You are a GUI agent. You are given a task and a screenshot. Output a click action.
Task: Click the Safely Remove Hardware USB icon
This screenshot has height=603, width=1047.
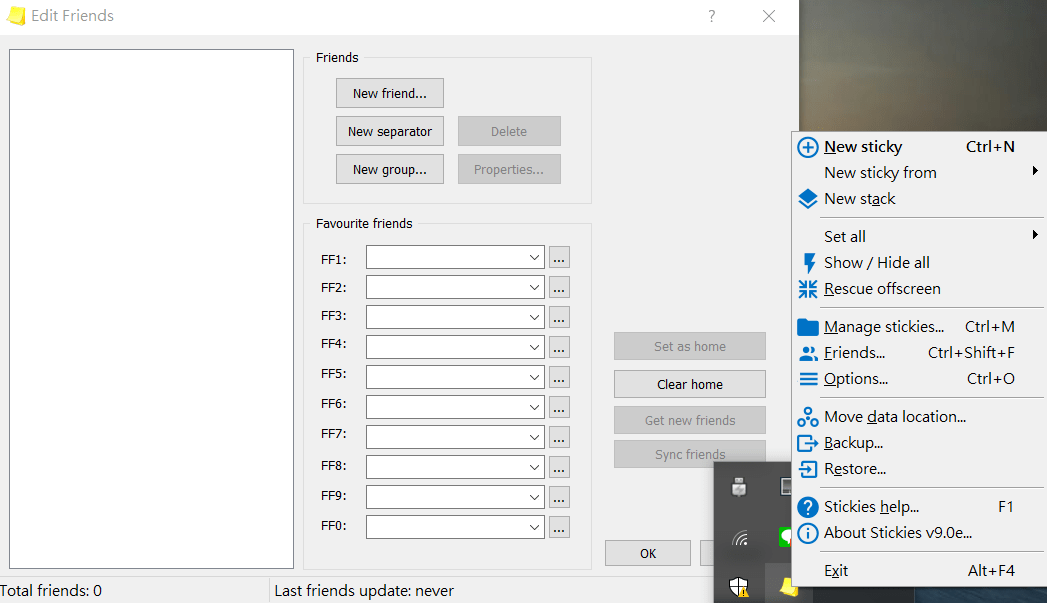click(x=739, y=488)
